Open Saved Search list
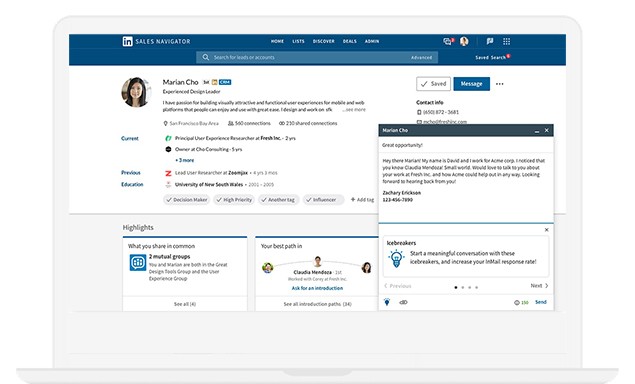 [x=492, y=58]
